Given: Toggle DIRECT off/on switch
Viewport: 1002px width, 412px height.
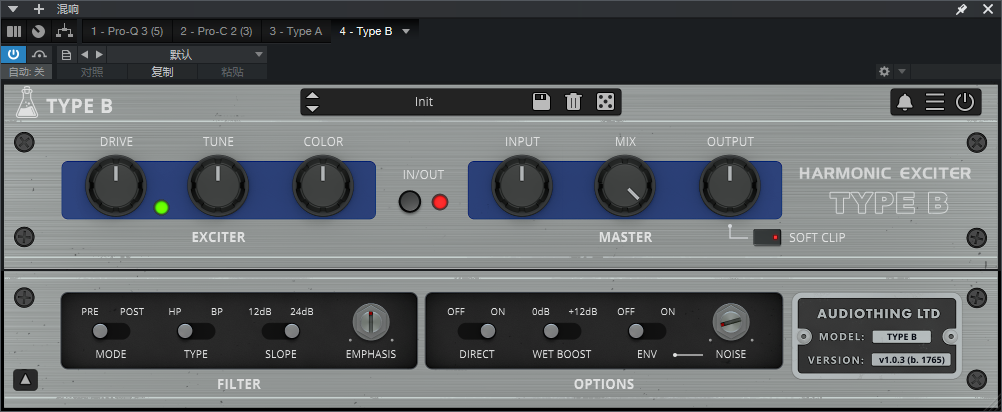Looking at the screenshot, I should (x=477, y=331).
